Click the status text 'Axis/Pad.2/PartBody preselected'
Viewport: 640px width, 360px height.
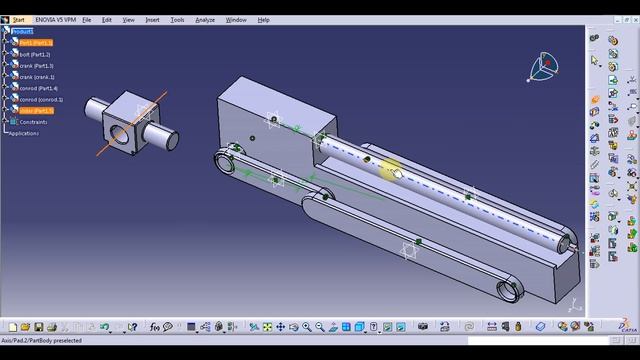41,340
